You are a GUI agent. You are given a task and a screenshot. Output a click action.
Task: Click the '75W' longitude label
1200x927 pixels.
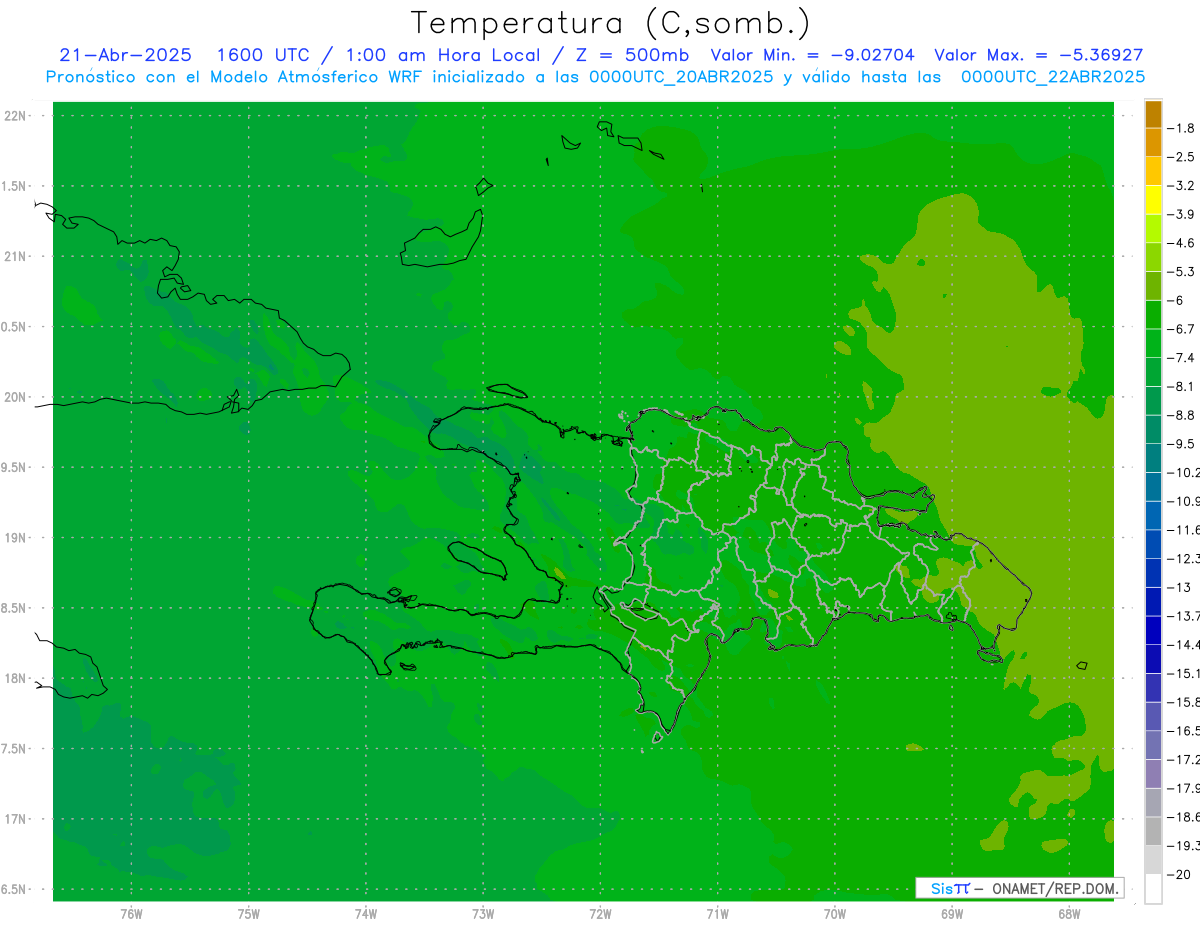tap(249, 914)
